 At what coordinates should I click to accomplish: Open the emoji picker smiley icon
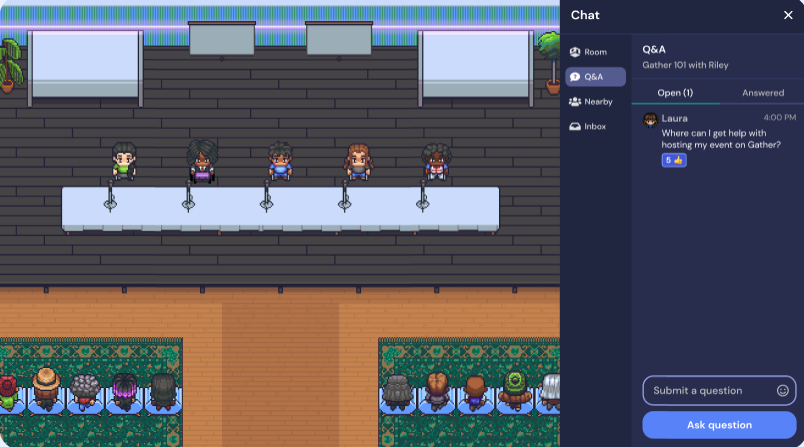pos(782,391)
